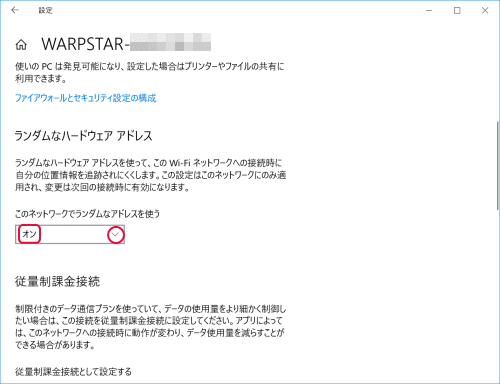Screen dimensions: 500x384
Task: Expand the random address dropdown chevron
Action: (x=115, y=234)
